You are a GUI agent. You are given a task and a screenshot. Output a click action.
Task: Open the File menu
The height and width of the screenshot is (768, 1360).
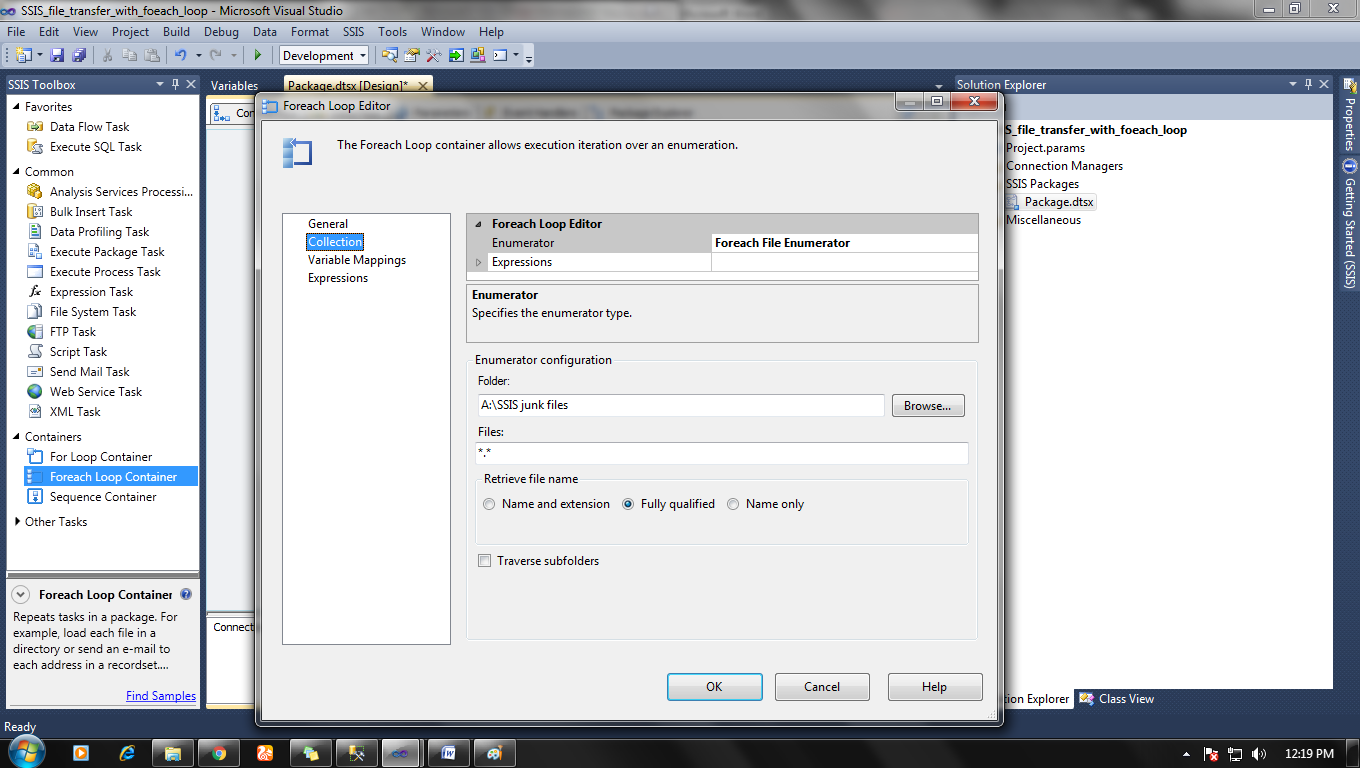tap(16, 32)
